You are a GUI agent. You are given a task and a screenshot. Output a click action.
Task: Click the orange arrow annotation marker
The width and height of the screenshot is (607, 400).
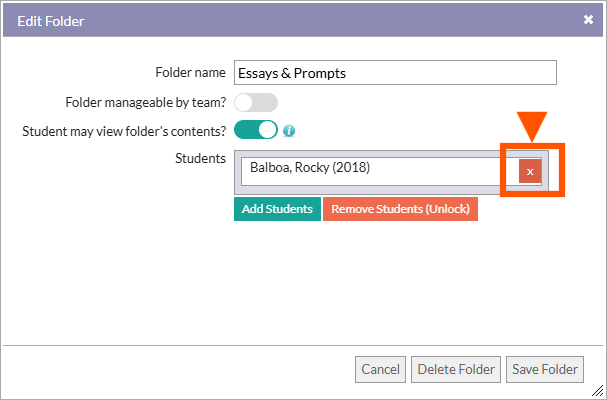(532, 126)
